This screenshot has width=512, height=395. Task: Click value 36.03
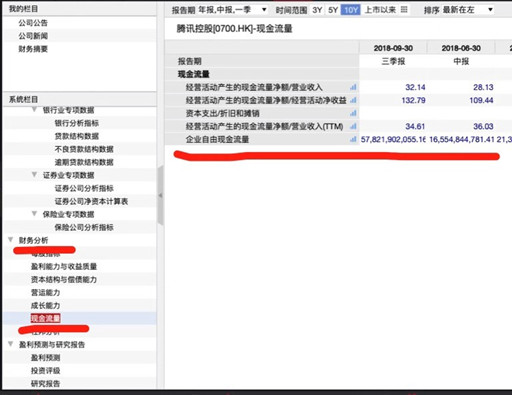pos(483,126)
